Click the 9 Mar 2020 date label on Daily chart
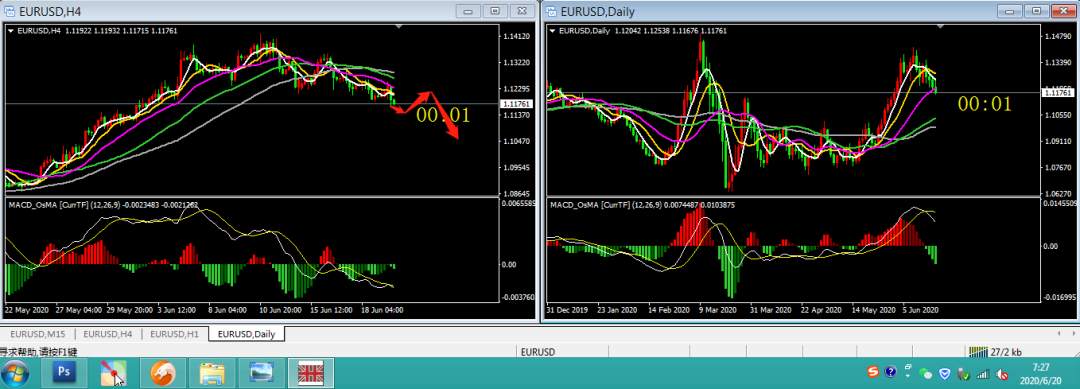The height and width of the screenshot is (389, 1080). tap(717, 310)
